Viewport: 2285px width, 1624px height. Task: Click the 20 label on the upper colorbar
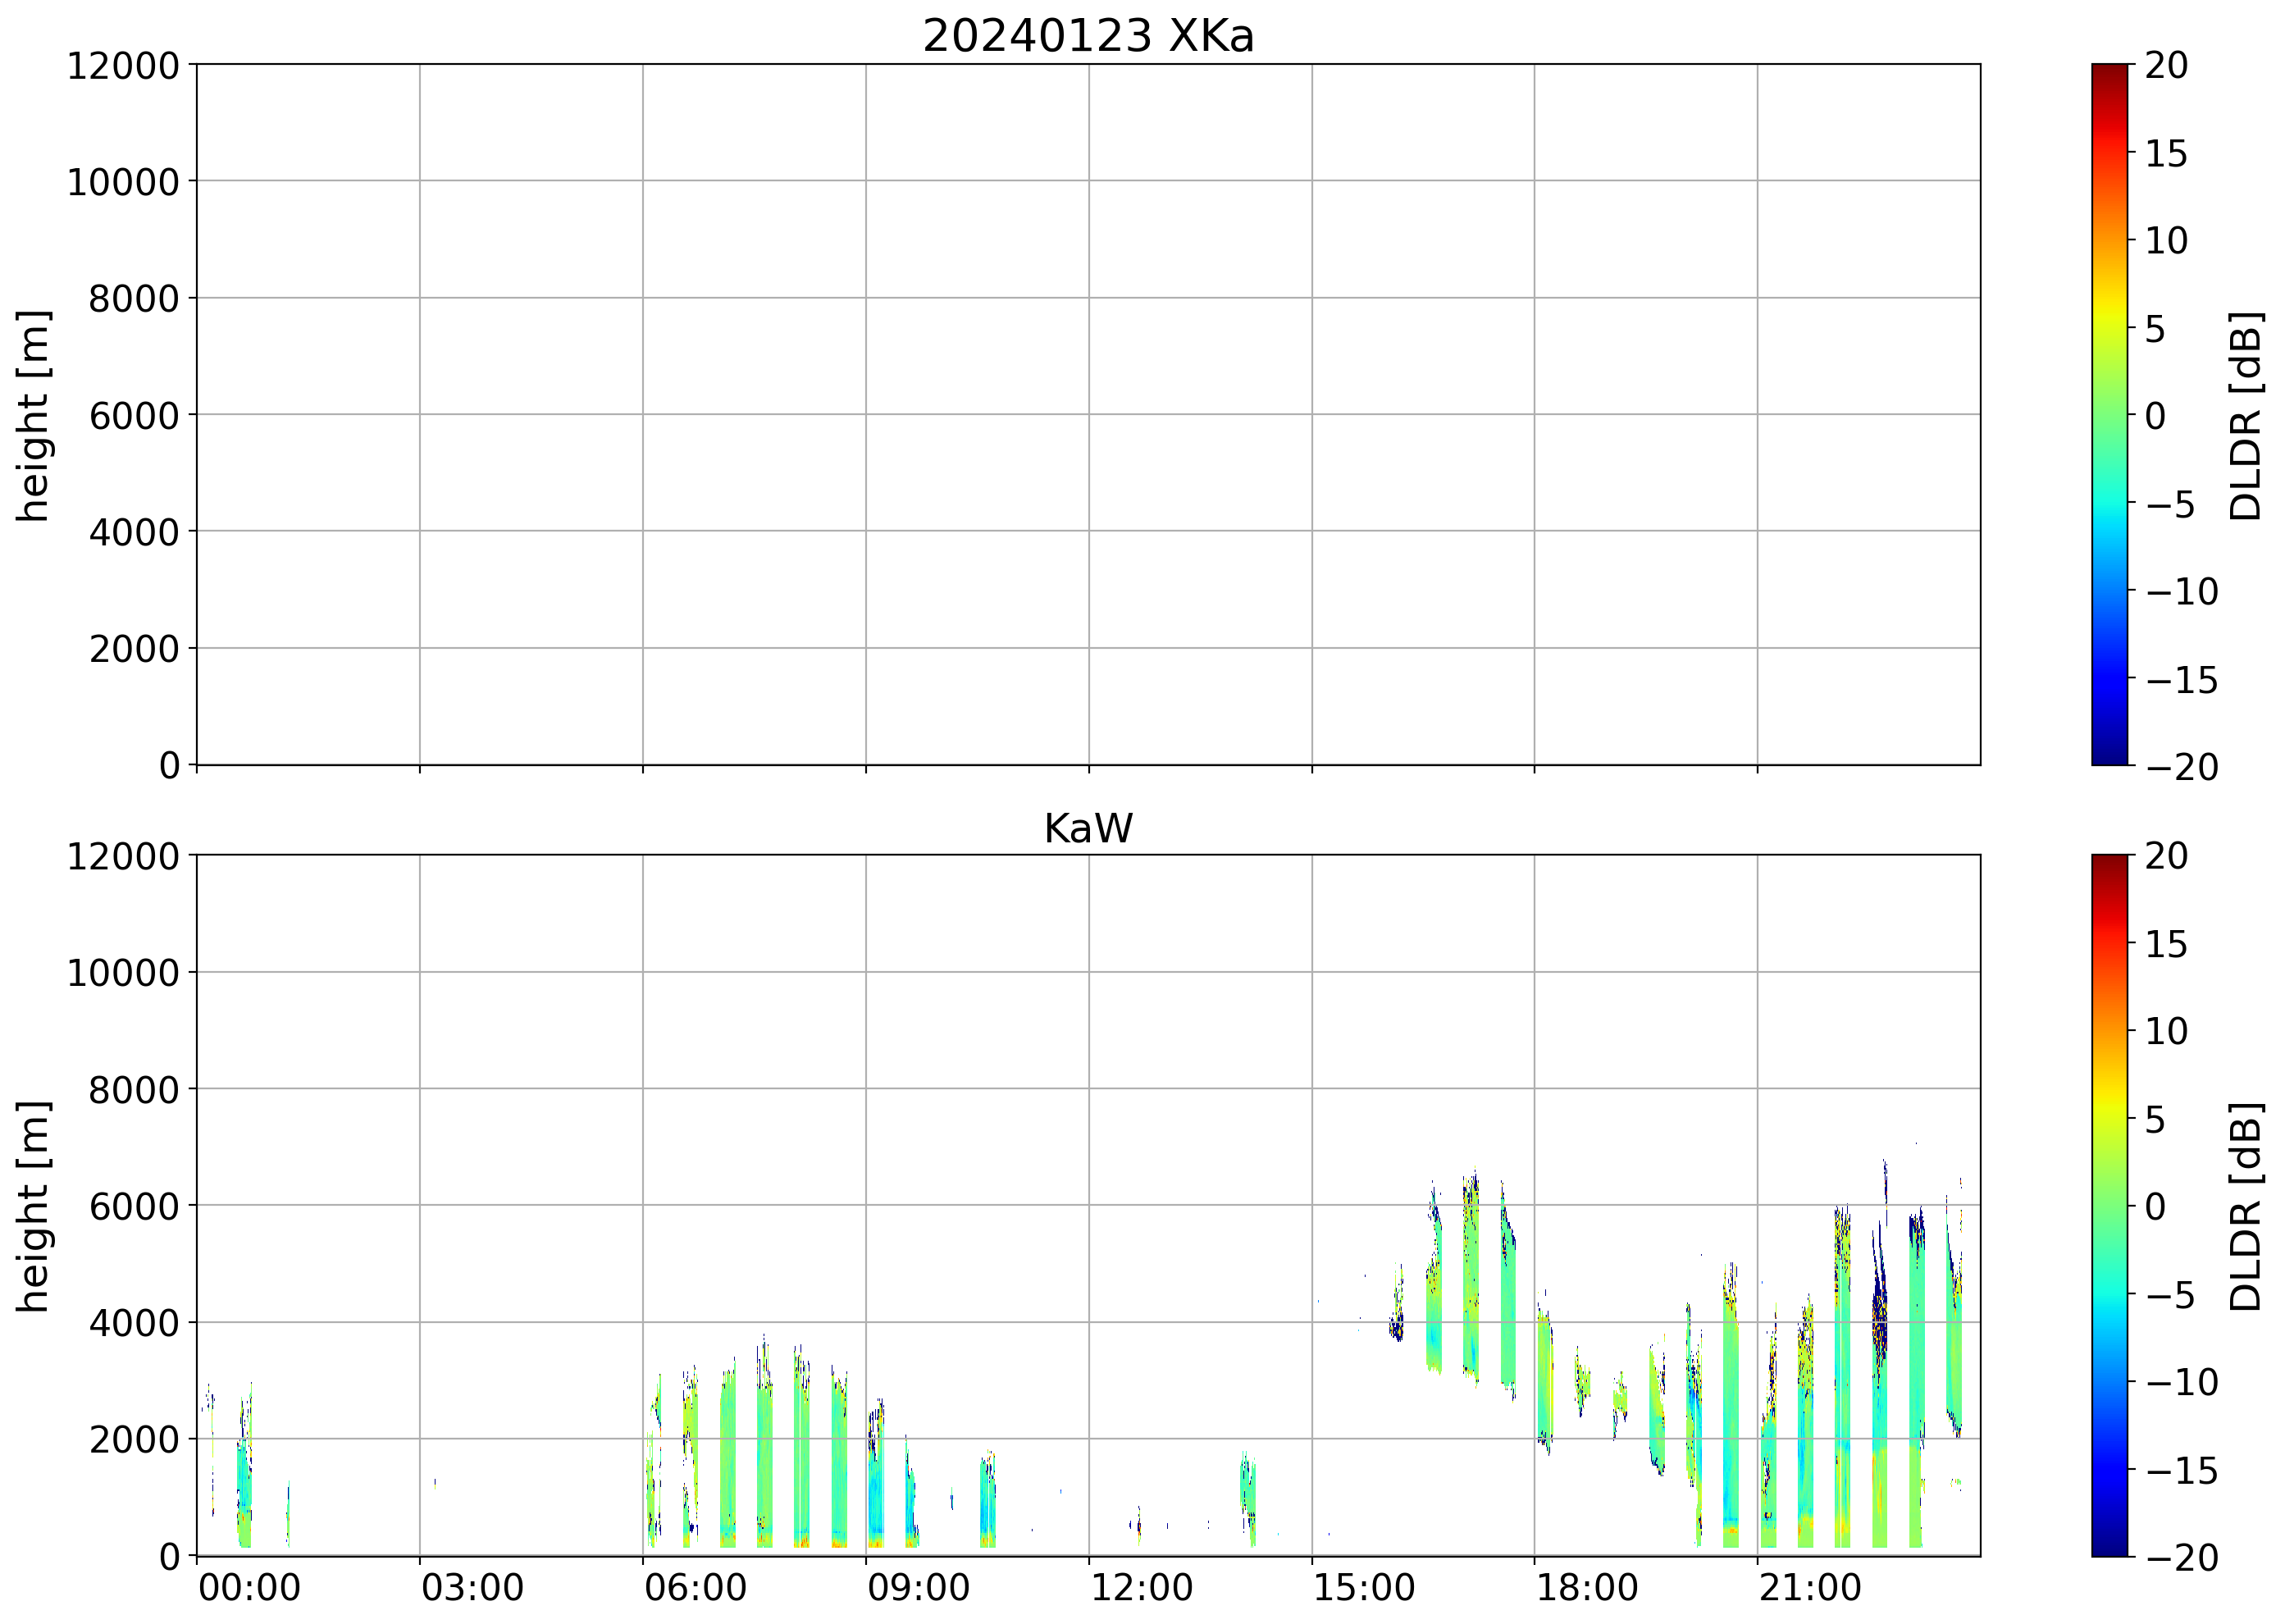click(x=2166, y=66)
